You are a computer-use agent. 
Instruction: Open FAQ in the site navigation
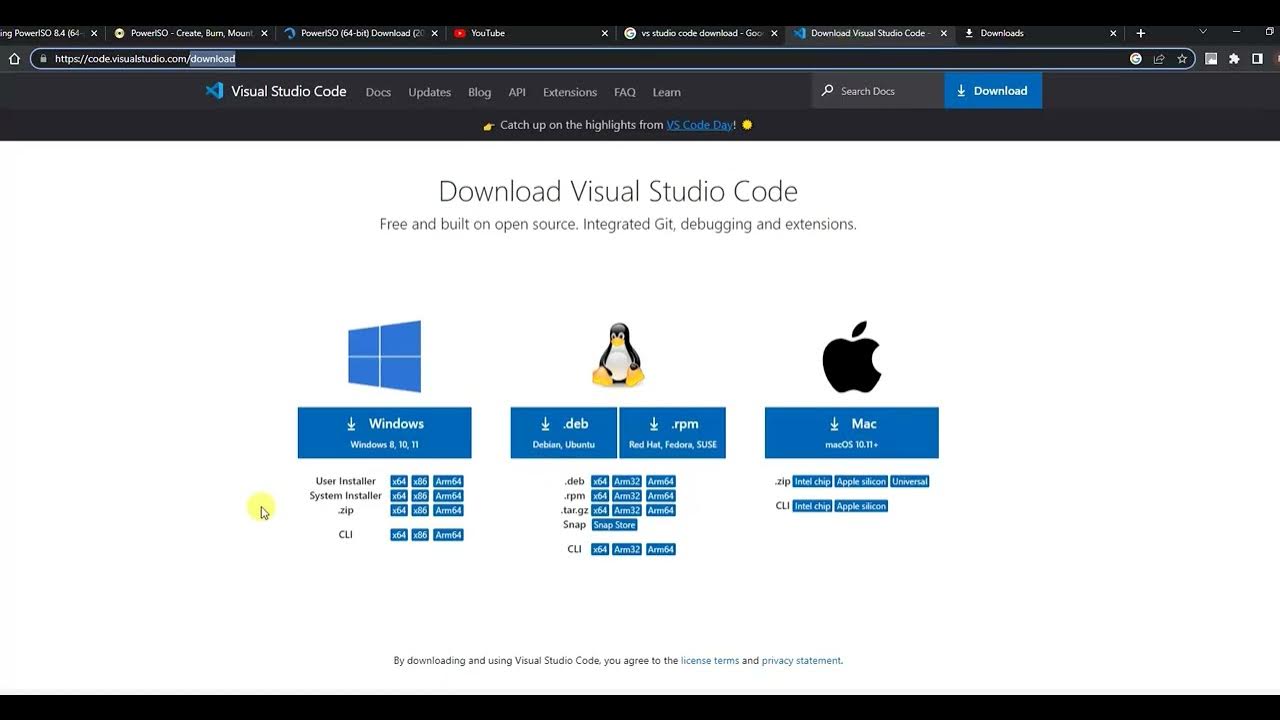point(625,92)
